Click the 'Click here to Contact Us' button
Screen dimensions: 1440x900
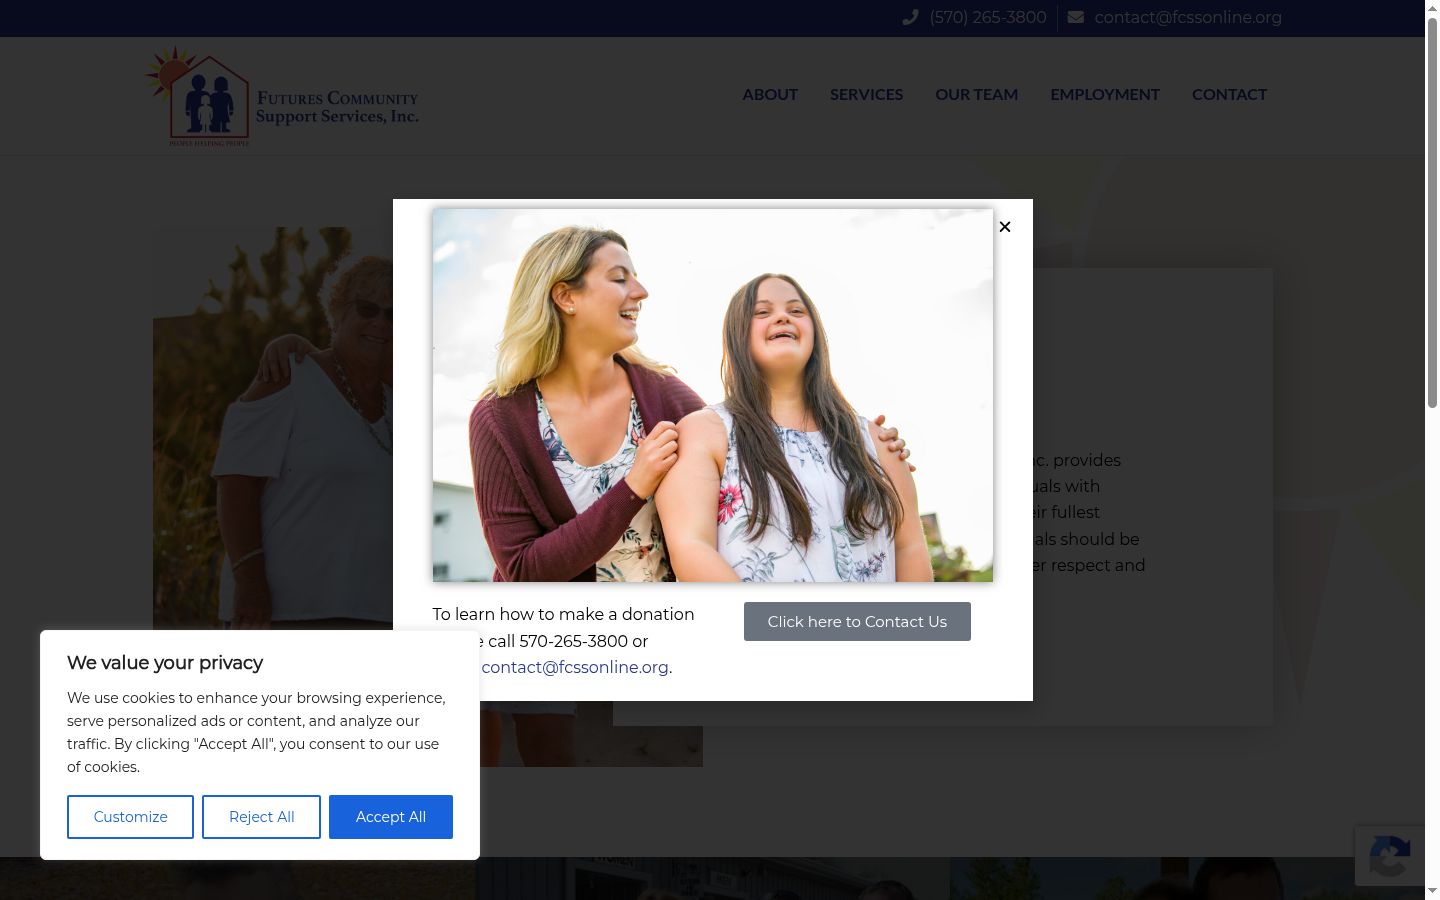point(857,621)
